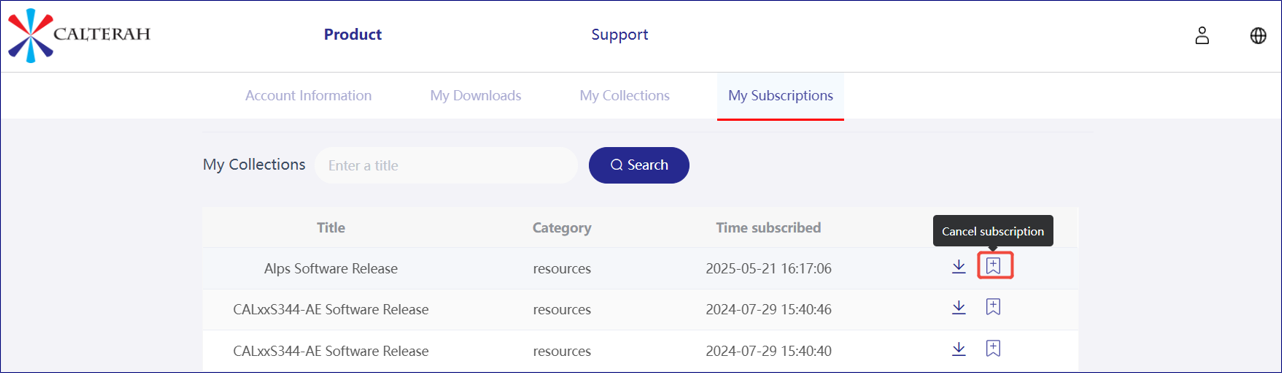Open the Alps Software Release title

(331, 269)
